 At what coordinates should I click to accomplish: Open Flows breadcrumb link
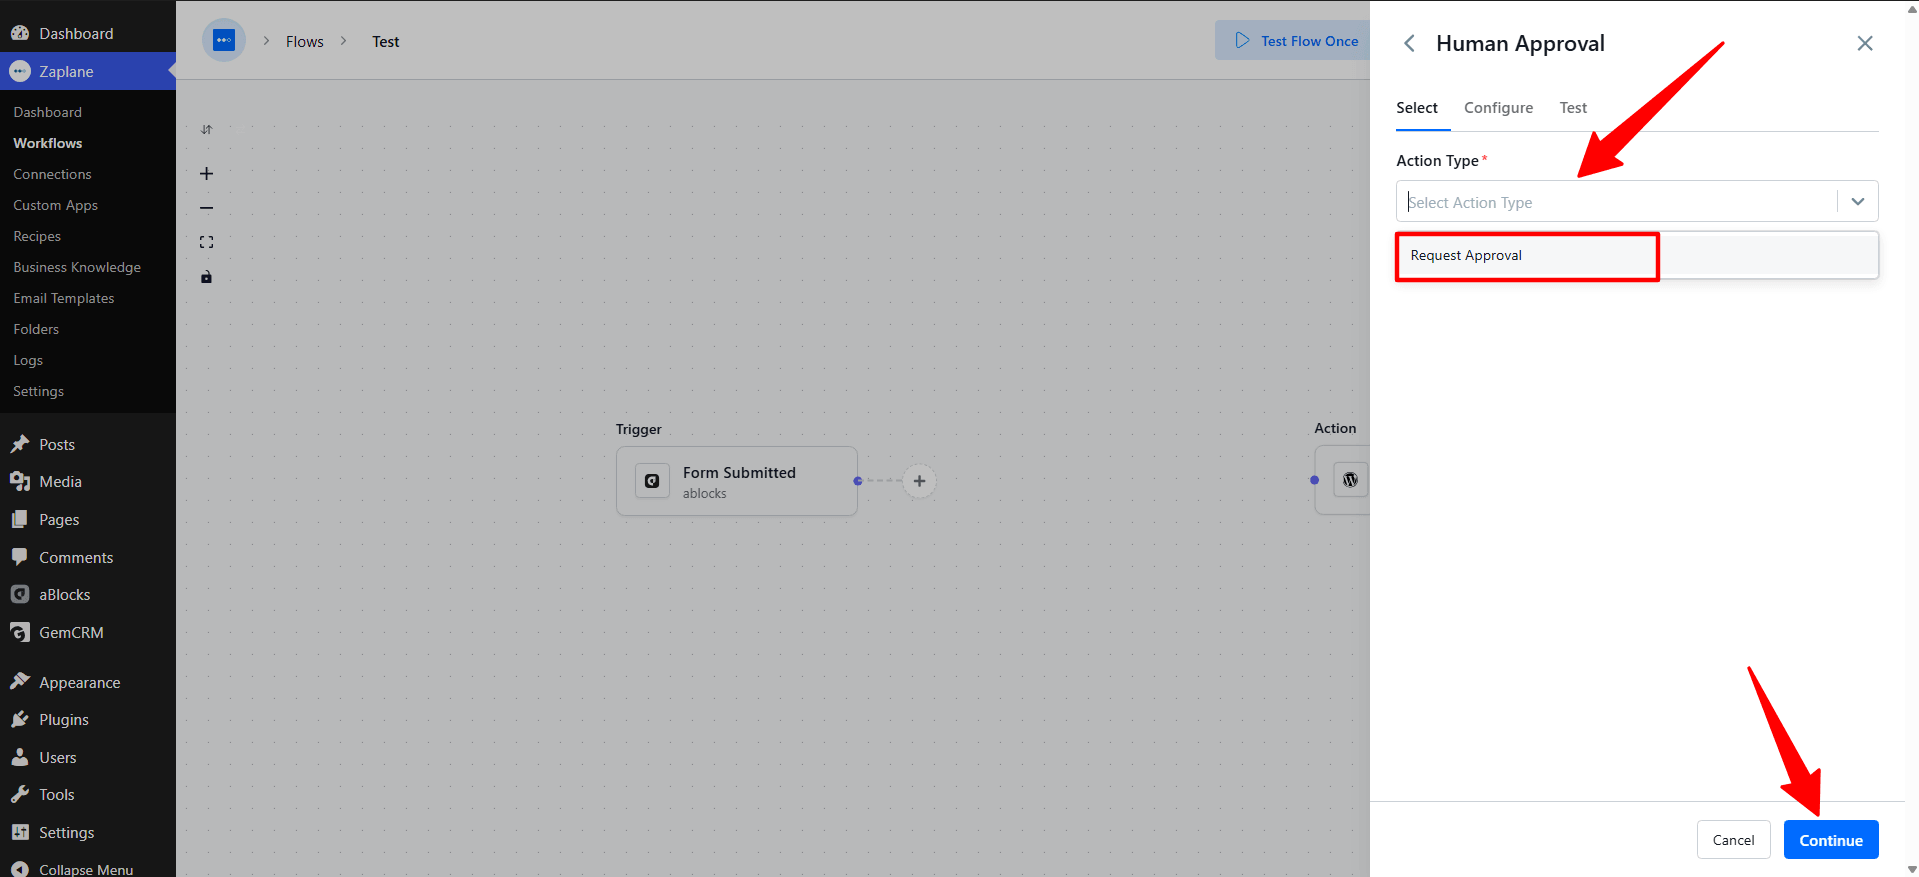click(x=305, y=42)
